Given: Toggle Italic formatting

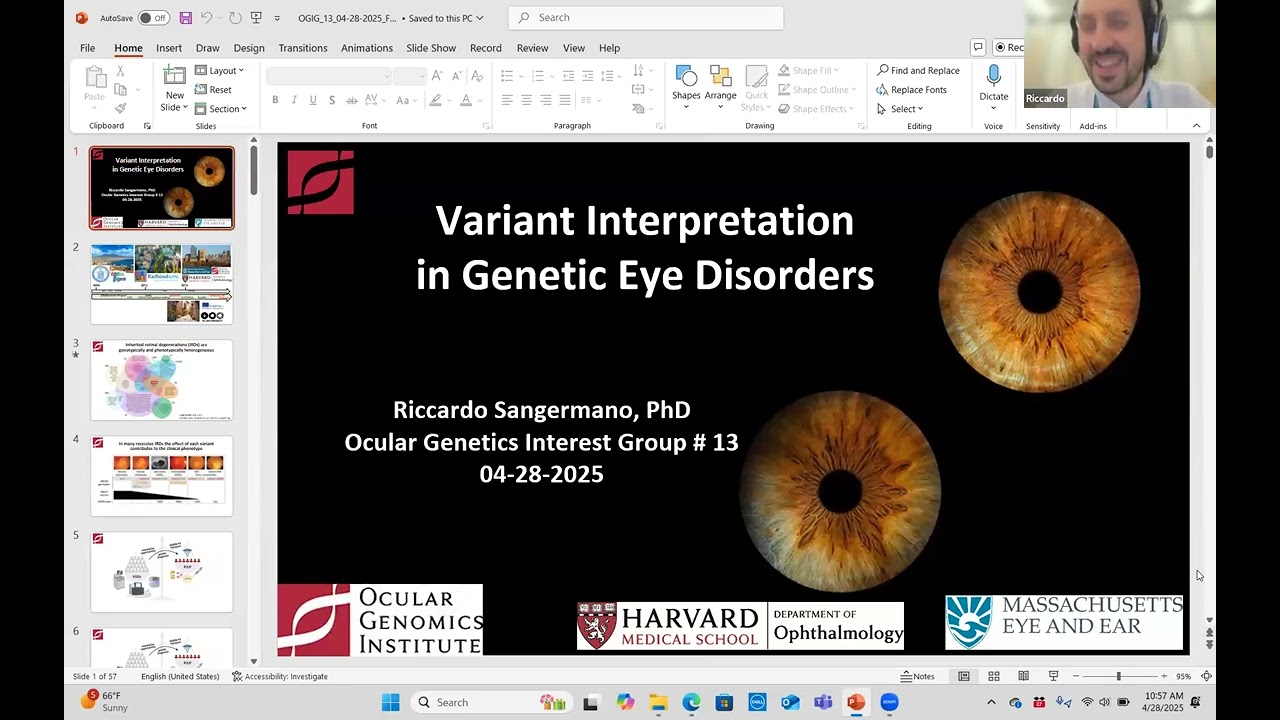Looking at the screenshot, I should (x=294, y=100).
